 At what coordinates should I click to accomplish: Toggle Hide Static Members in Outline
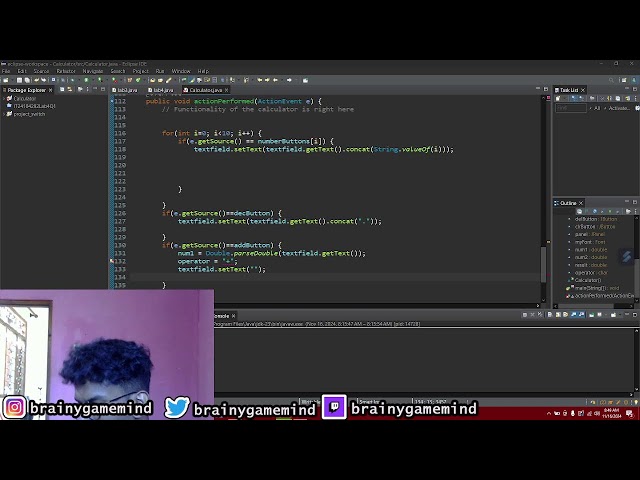pos(602,211)
